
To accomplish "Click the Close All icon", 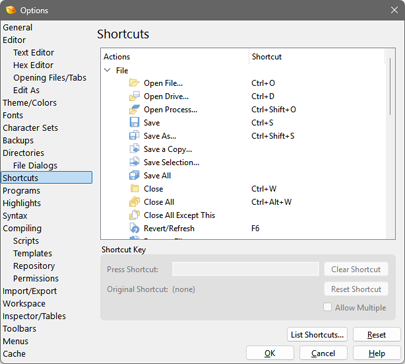I will coord(134,202).
